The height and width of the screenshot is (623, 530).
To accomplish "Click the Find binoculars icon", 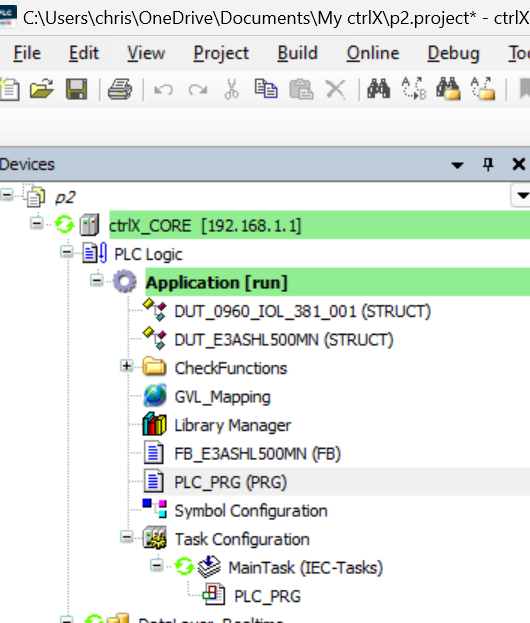I will point(378,89).
